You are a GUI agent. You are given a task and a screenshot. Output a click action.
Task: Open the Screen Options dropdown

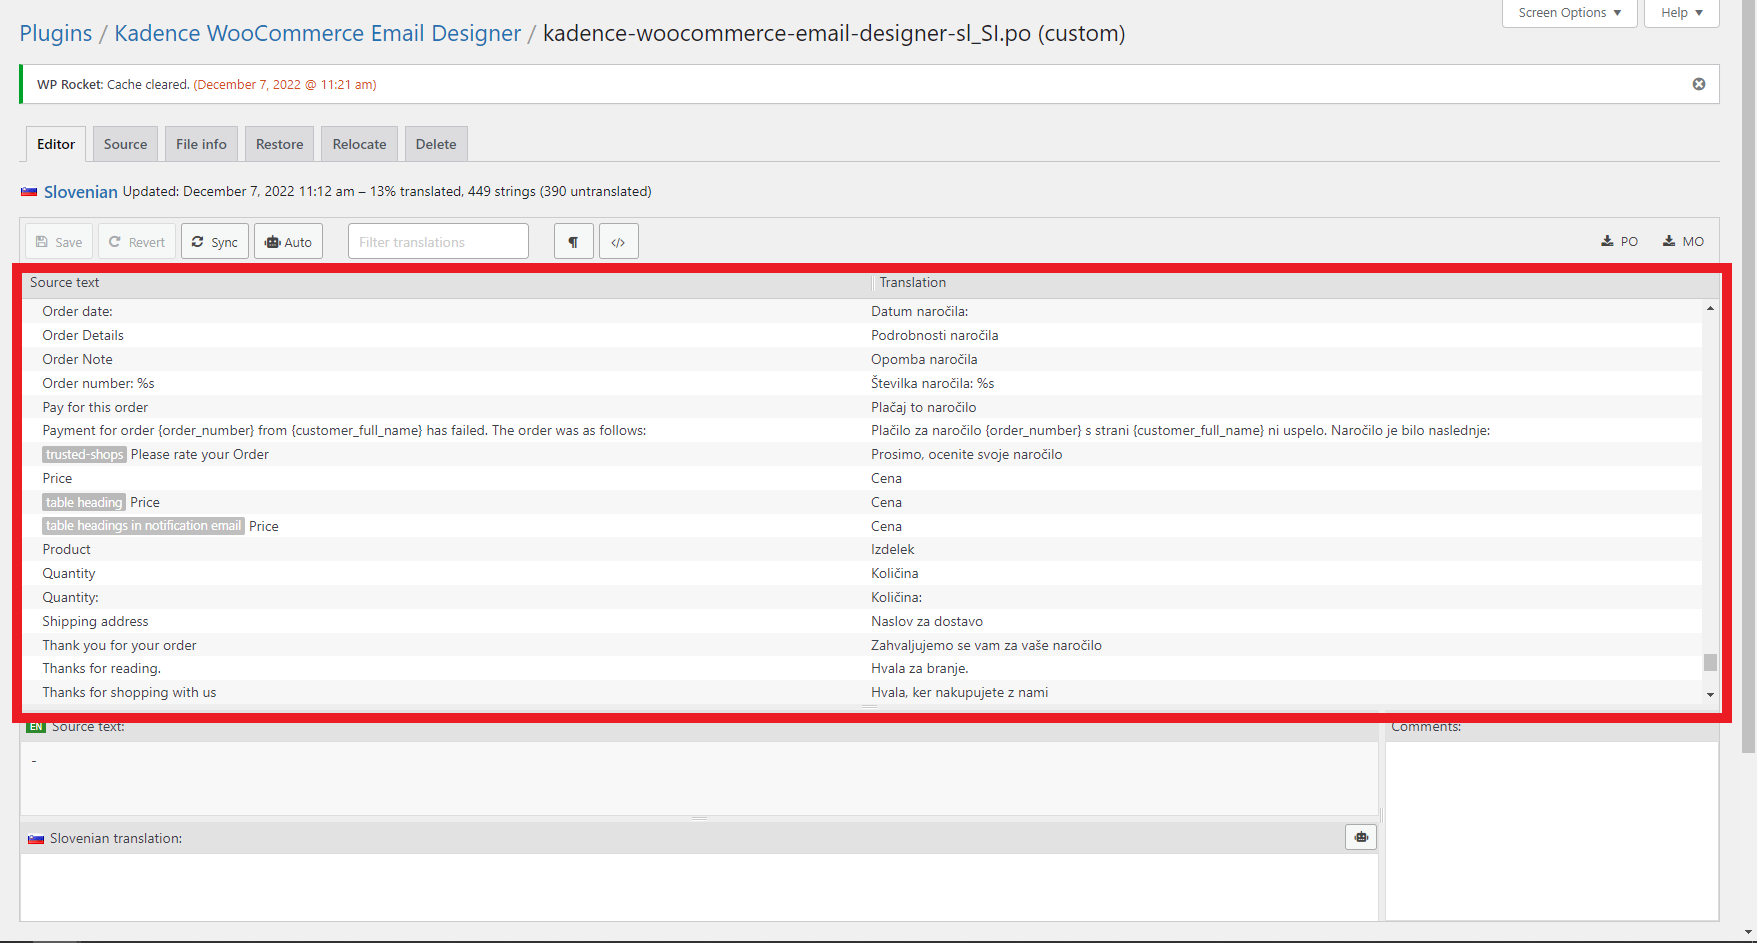point(1569,13)
